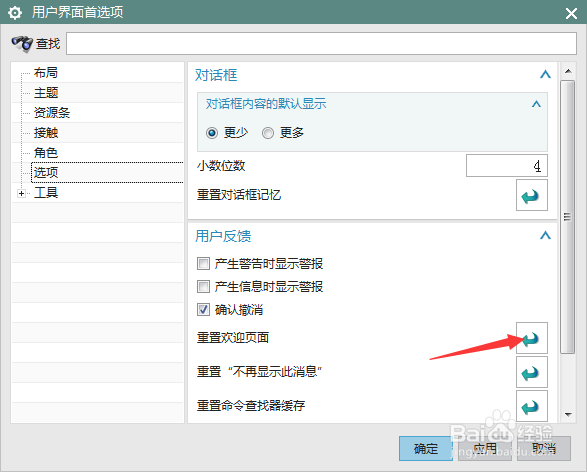Click the 确定 button
Image resolution: width=587 pixels, height=472 pixels.
[426, 448]
